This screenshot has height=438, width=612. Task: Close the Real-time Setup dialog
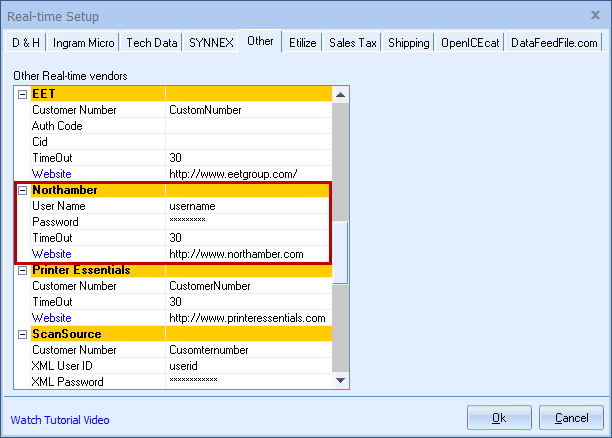tap(595, 15)
